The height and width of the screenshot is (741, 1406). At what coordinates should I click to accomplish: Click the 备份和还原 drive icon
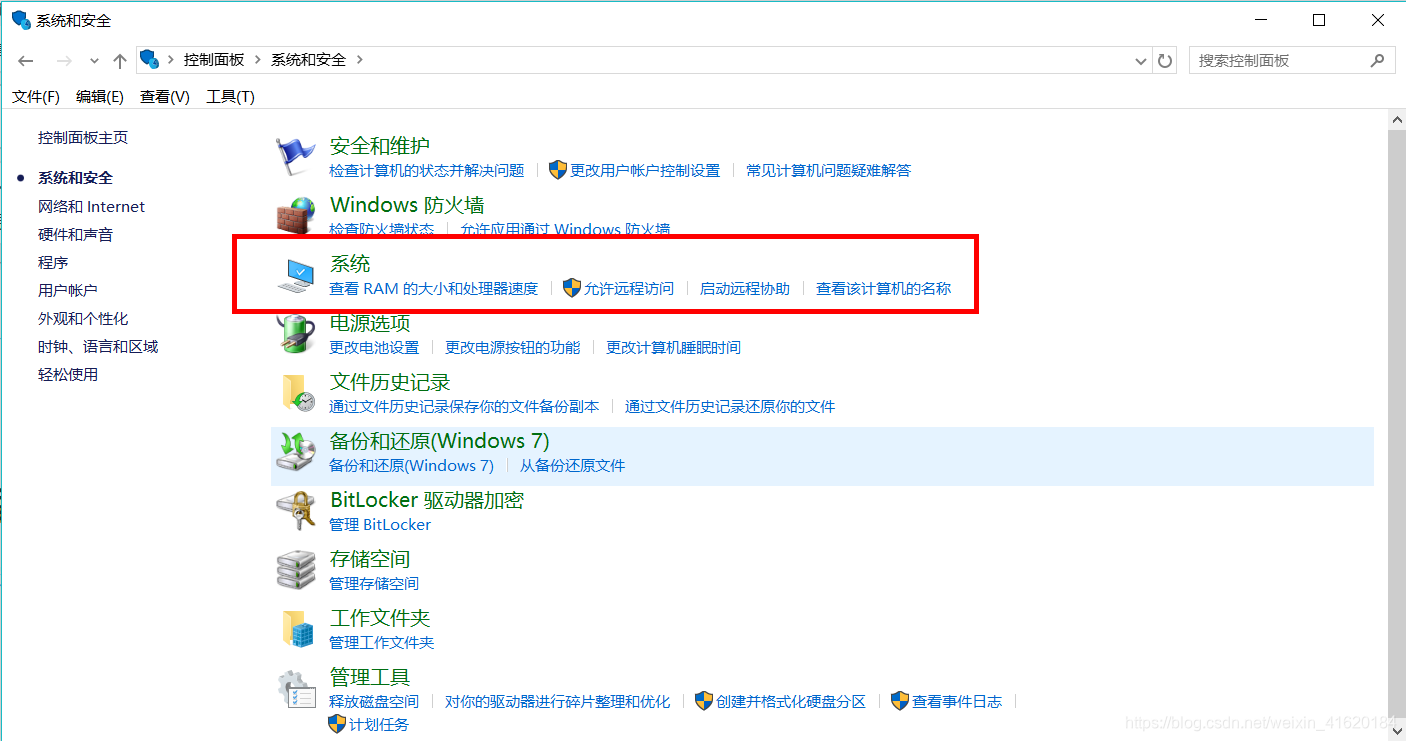point(295,452)
